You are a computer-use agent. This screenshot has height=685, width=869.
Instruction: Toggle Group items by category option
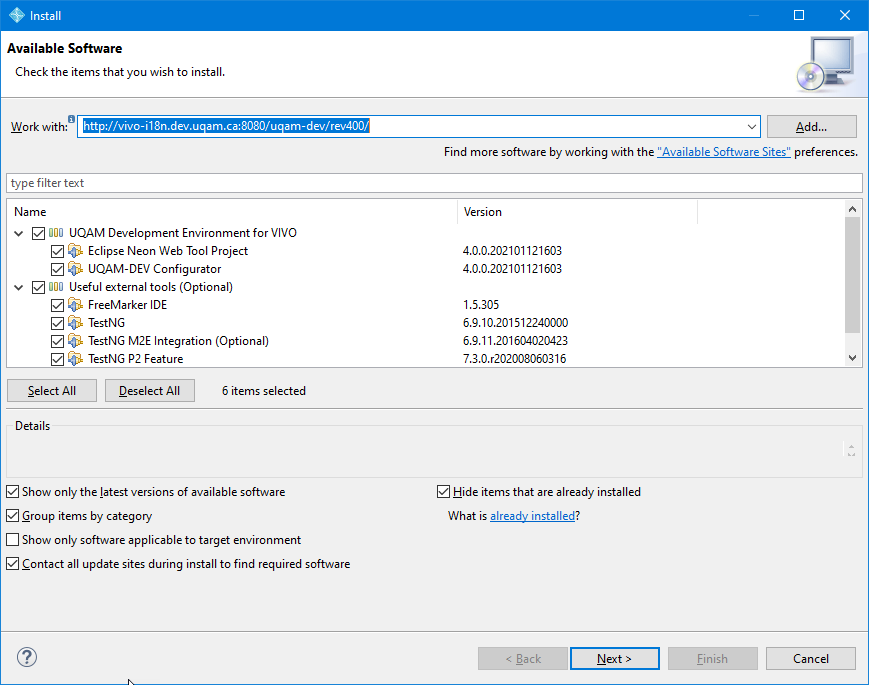point(13,516)
